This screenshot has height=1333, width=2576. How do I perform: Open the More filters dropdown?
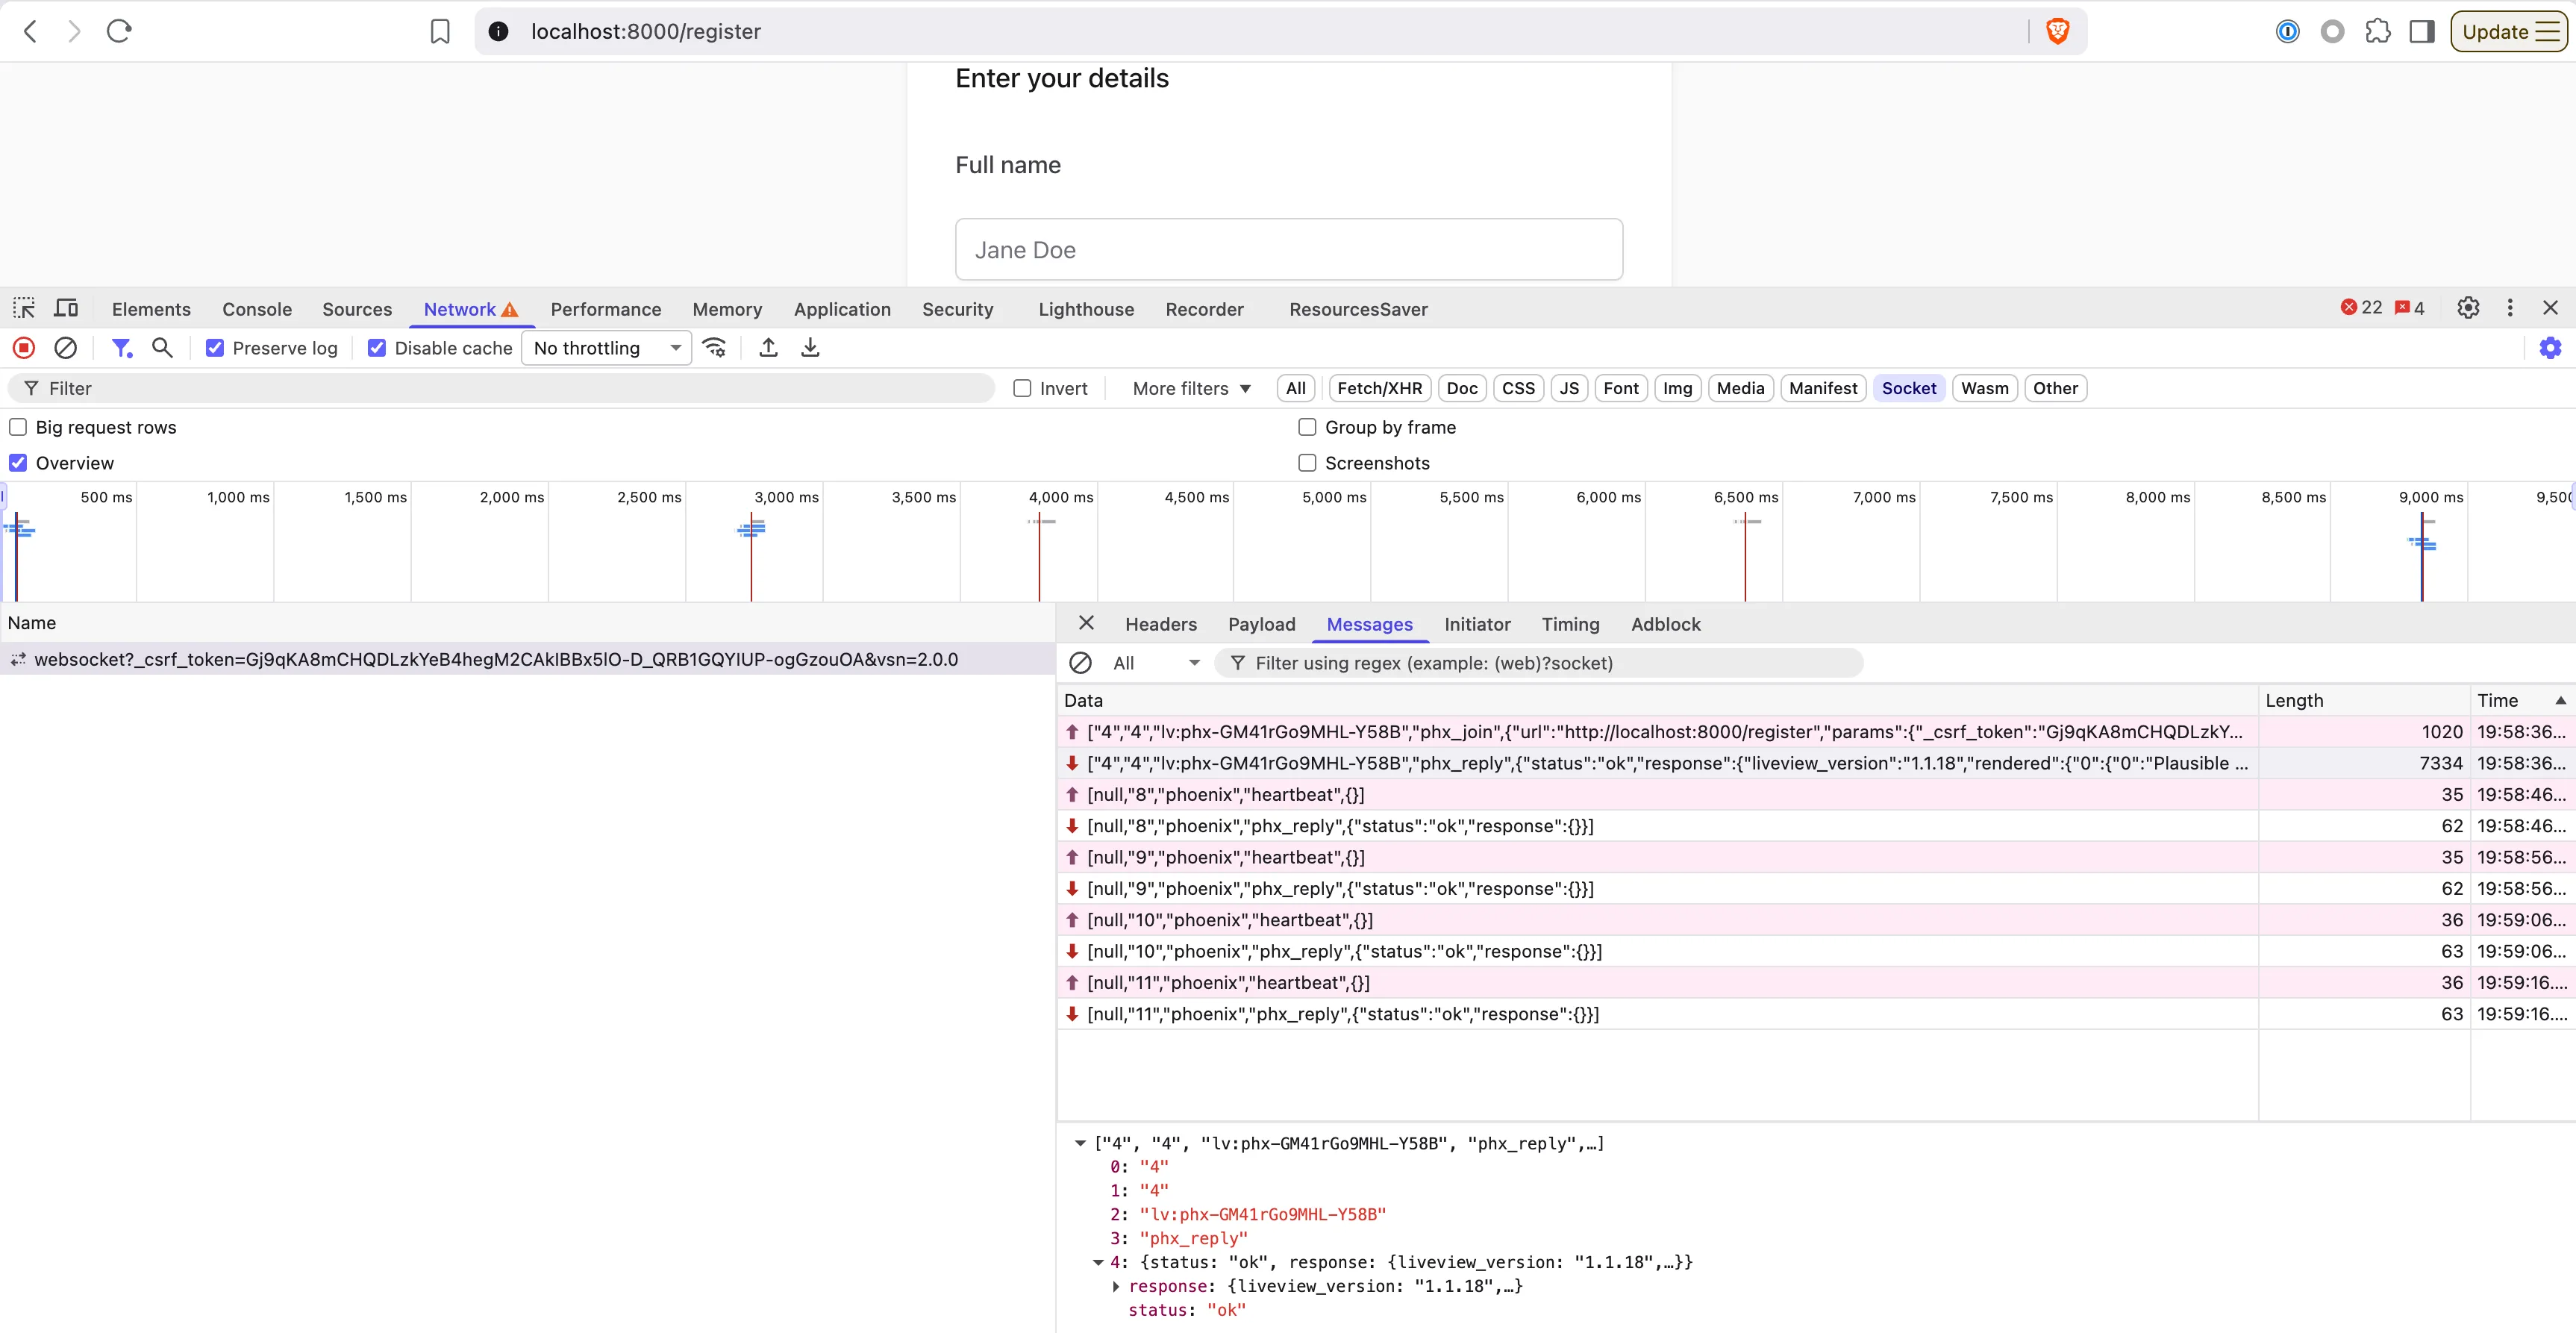pyautogui.click(x=1191, y=388)
